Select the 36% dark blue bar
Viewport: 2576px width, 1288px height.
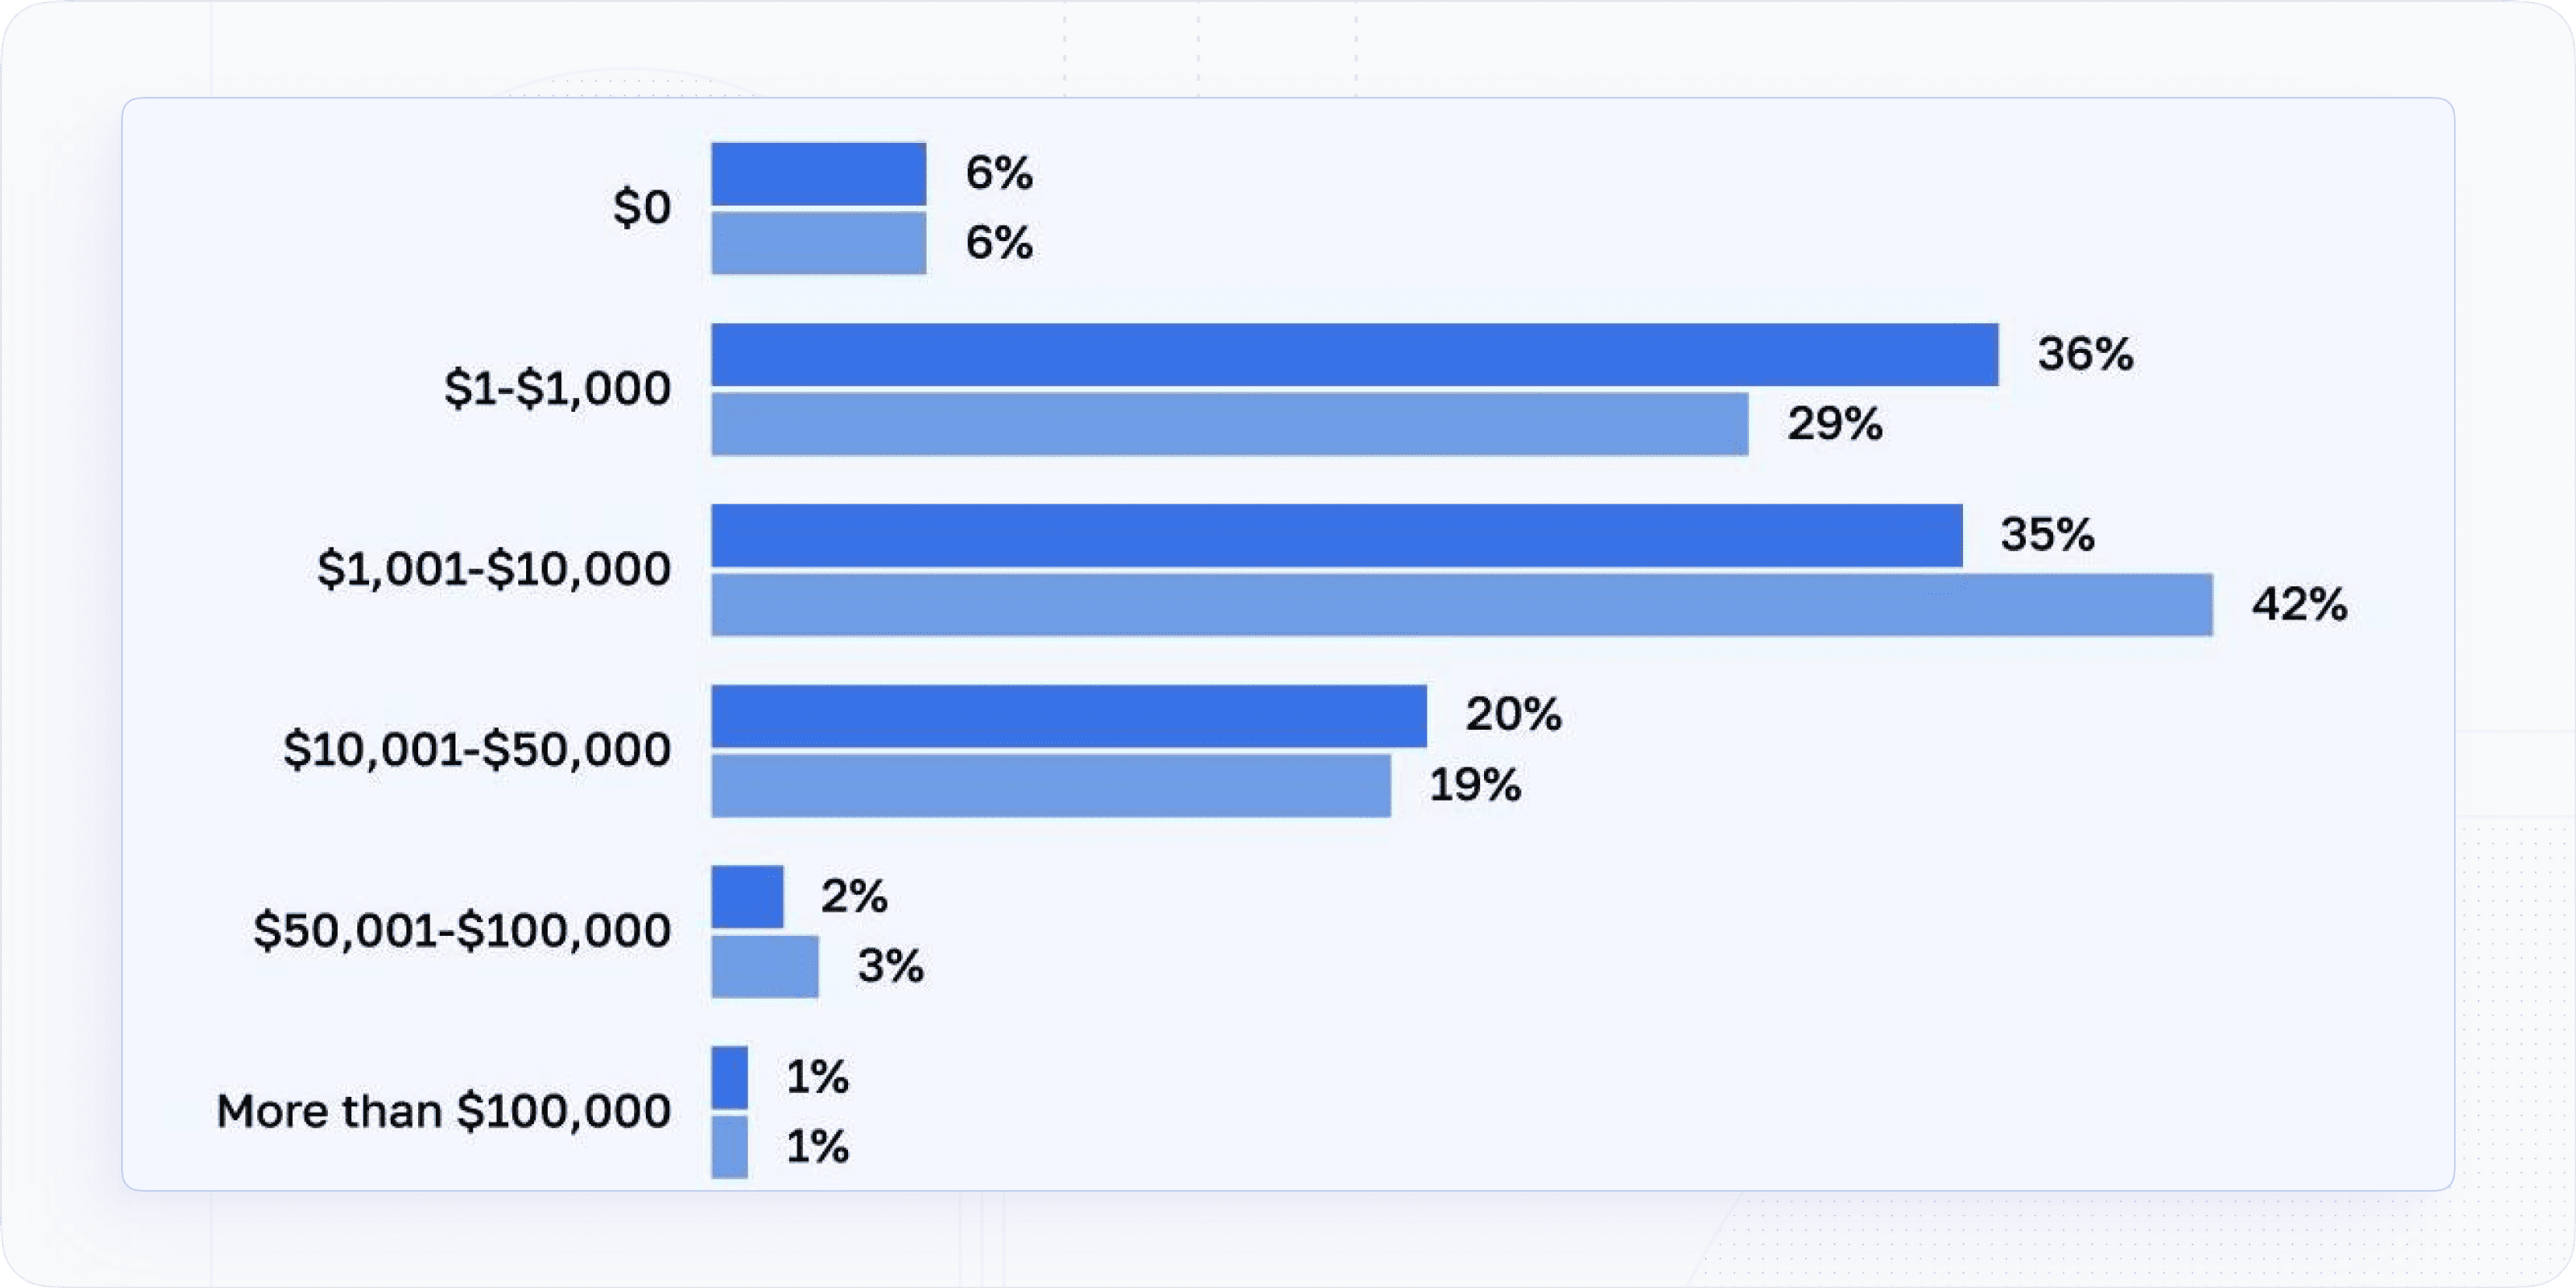[x=1355, y=354]
